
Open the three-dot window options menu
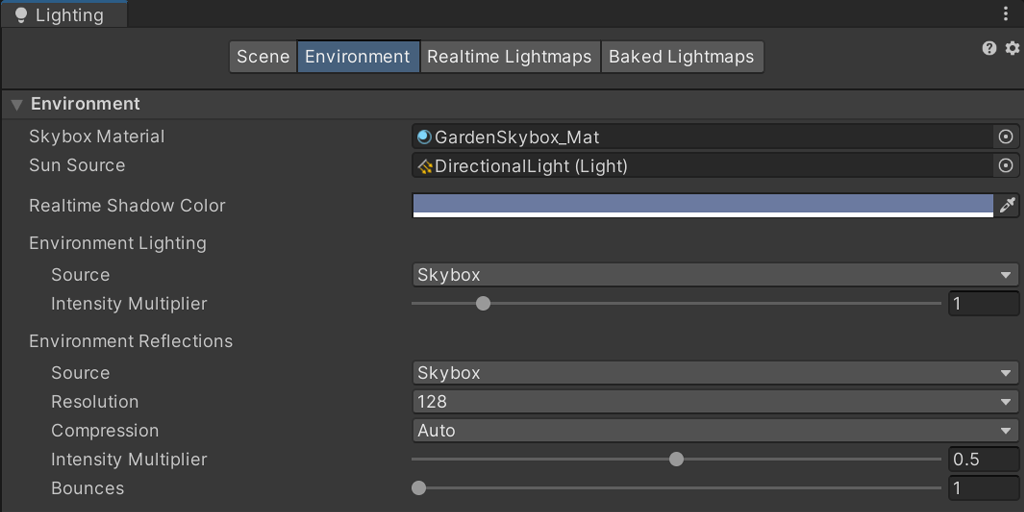point(1006,14)
